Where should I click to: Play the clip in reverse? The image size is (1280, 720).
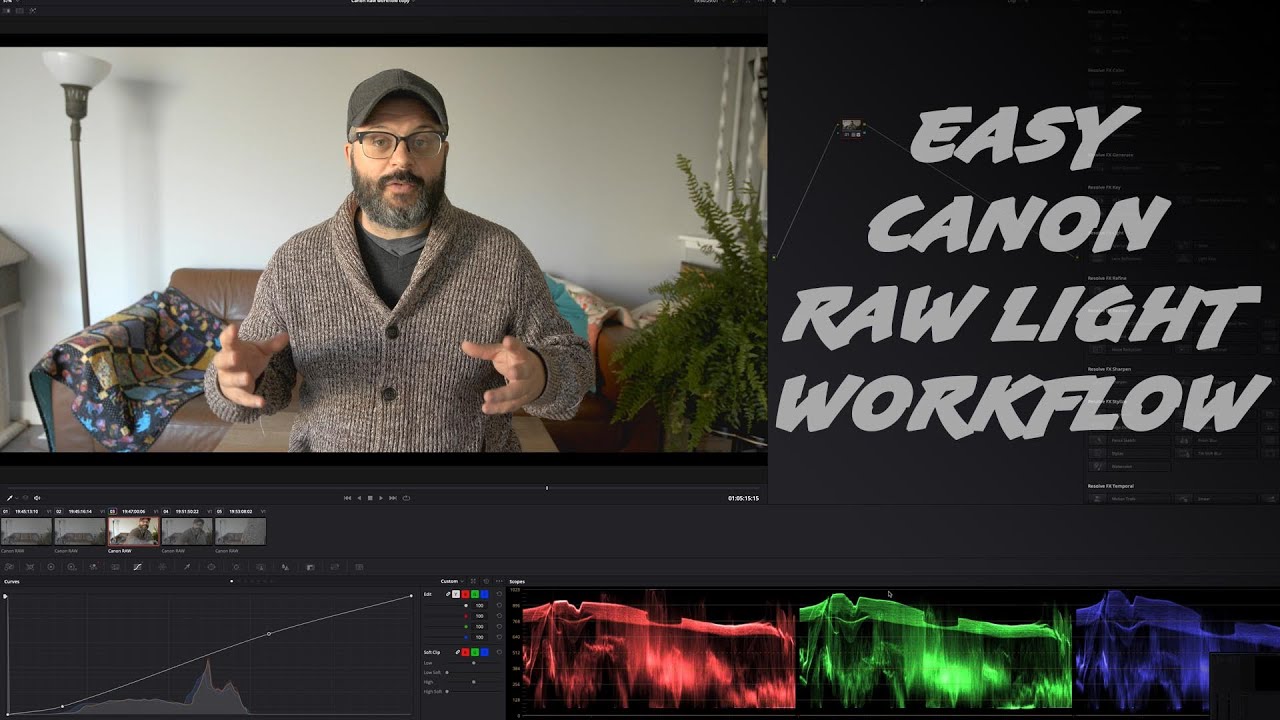point(359,498)
